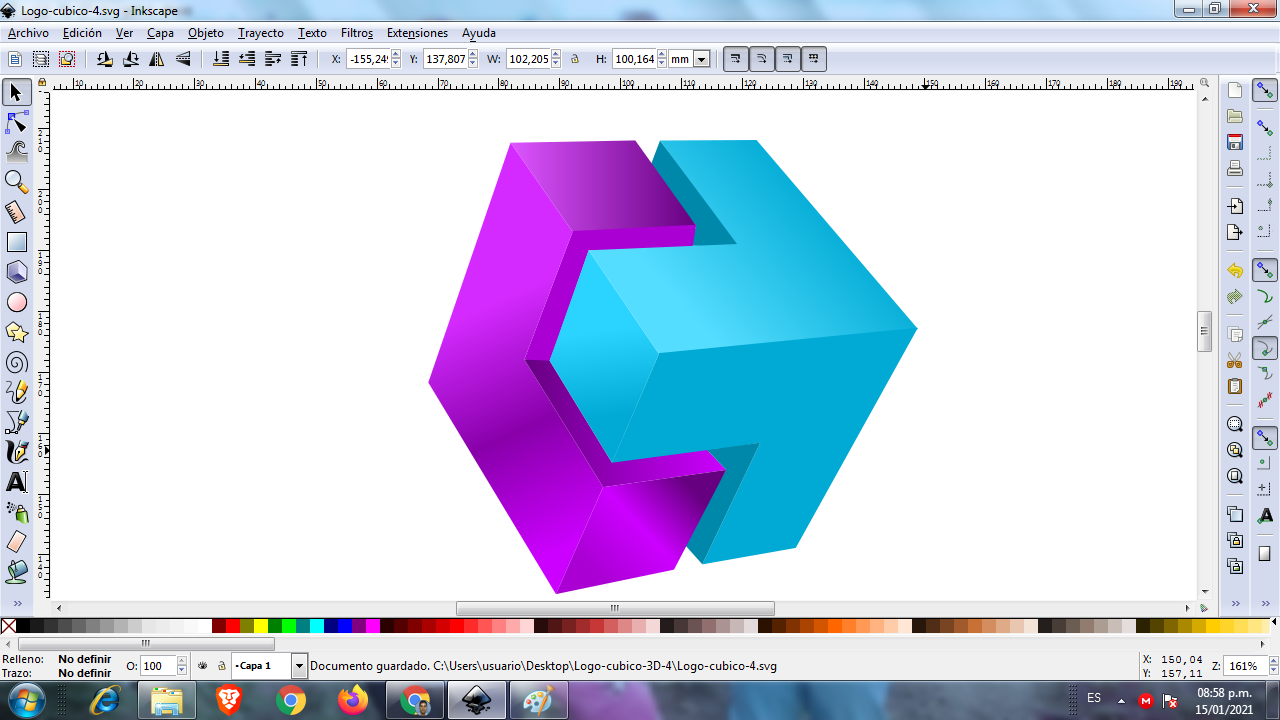The width and height of the screenshot is (1280, 720).
Task: Click Redo arrow in commands bar
Action: pyautogui.click(x=1235, y=297)
